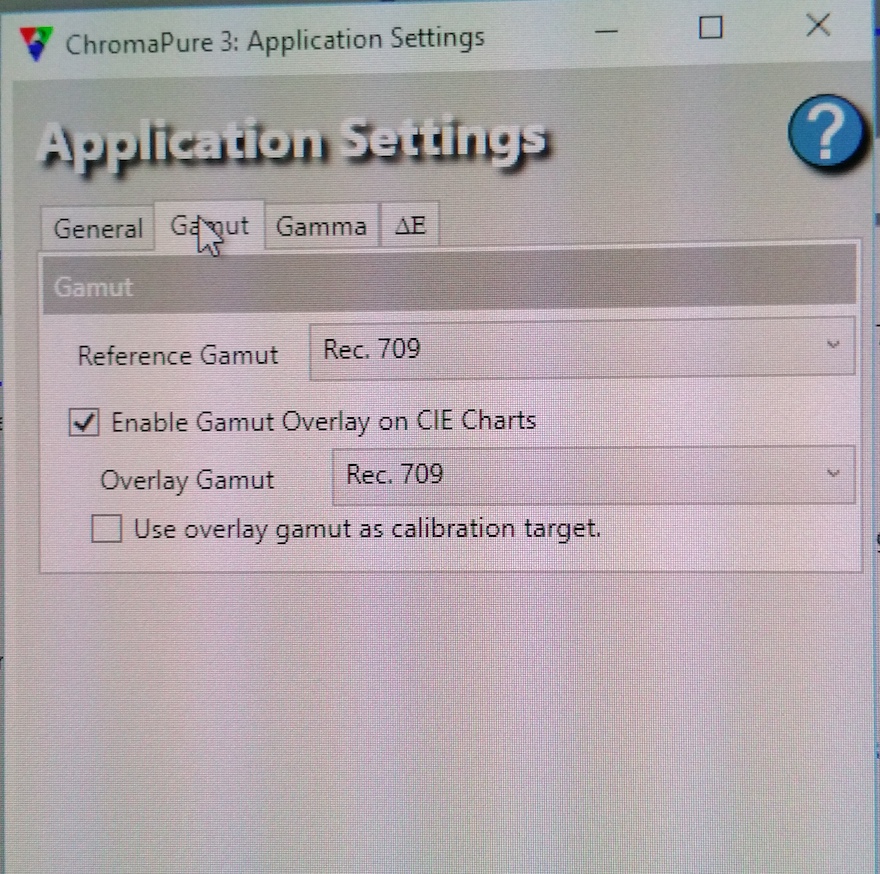
Task: Click the Application Settings heading
Action: (x=292, y=141)
